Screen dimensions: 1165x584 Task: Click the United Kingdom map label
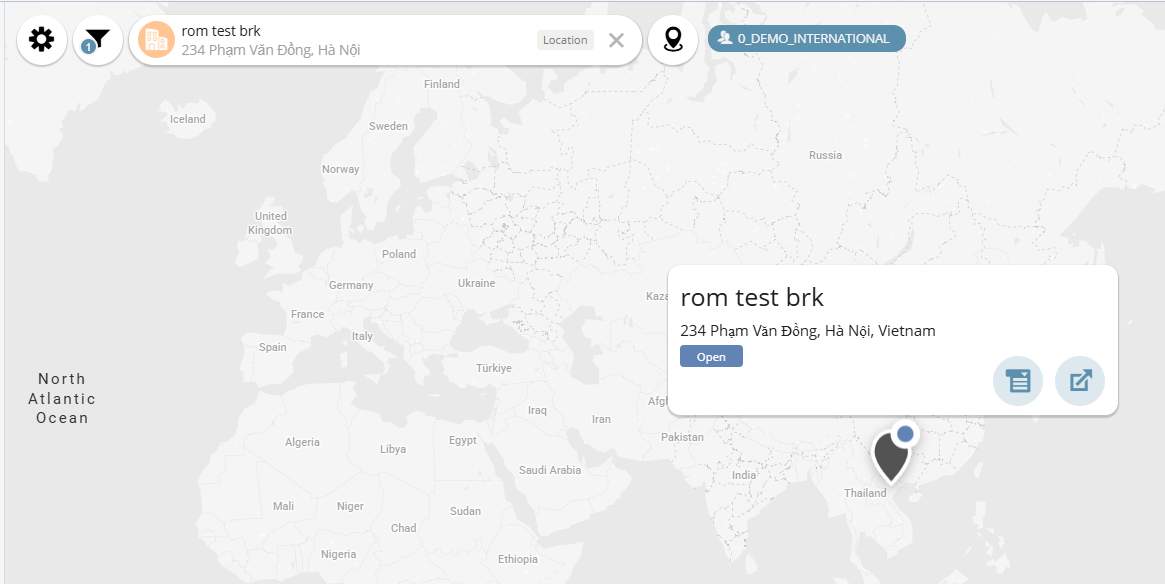(270, 223)
